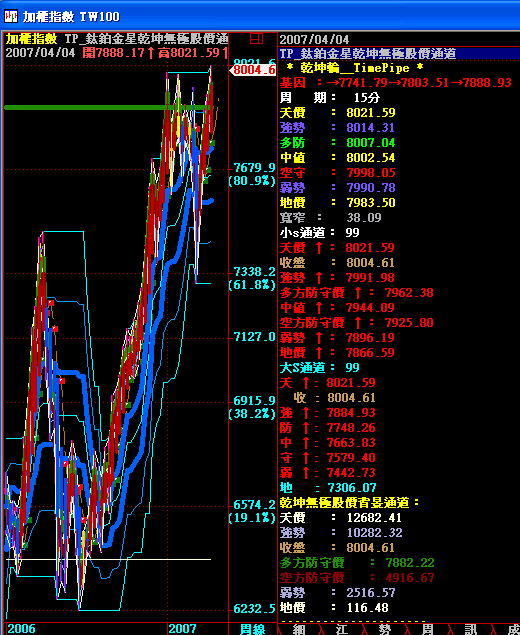Click the white 8004.6 current price marker
Screen dimensions: 520x635
[253, 70]
